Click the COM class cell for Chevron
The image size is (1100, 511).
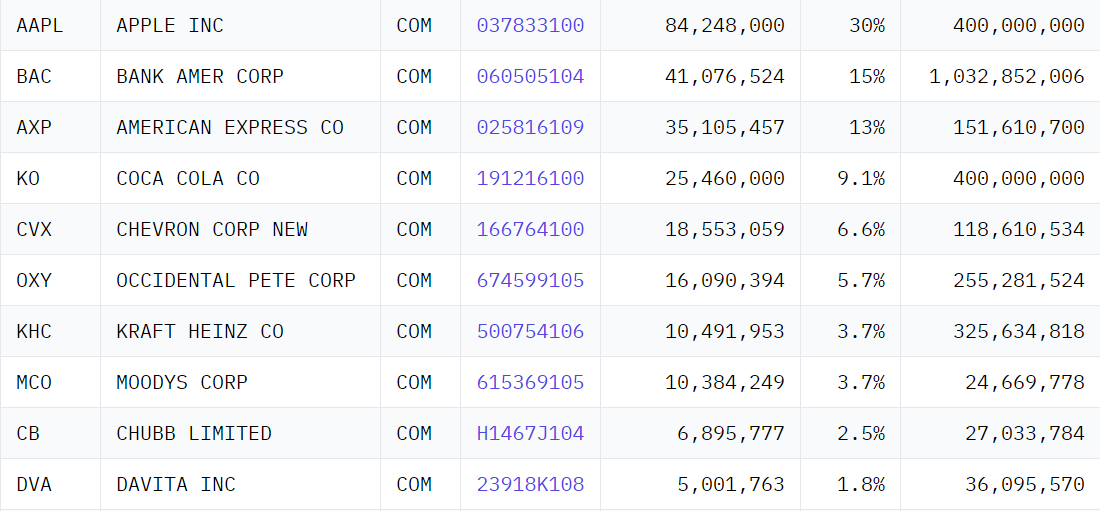(x=420, y=229)
